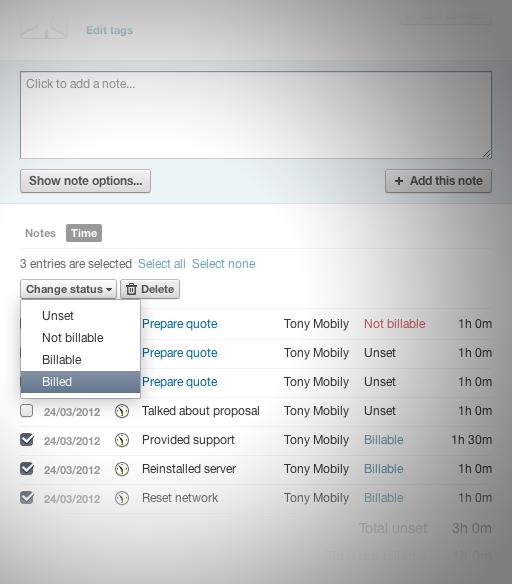Choose Billable from the status menu

tap(80, 360)
